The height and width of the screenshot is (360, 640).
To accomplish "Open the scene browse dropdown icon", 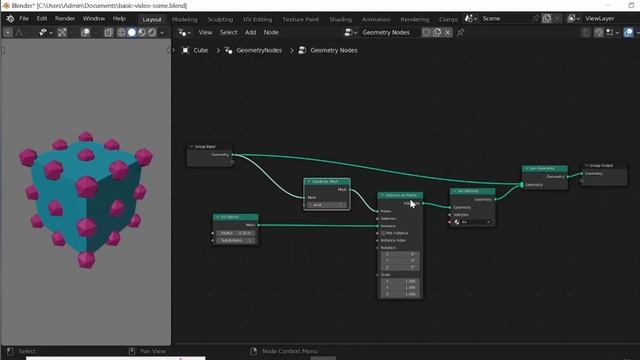I will pos(471,19).
